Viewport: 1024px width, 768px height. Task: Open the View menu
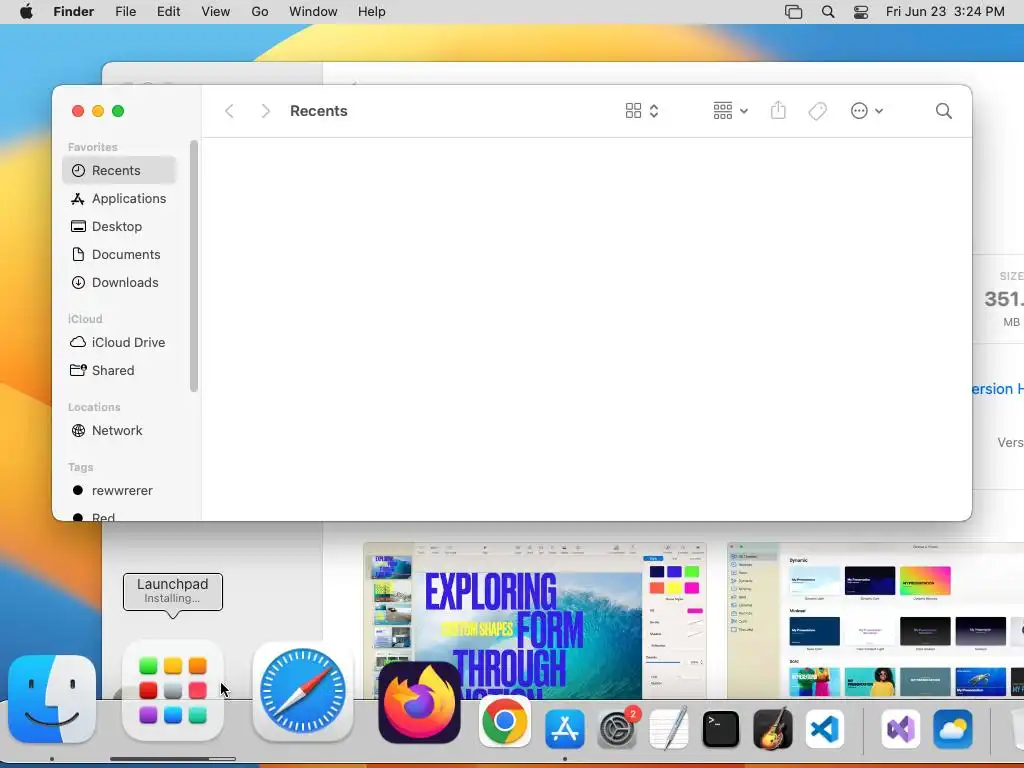216,12
